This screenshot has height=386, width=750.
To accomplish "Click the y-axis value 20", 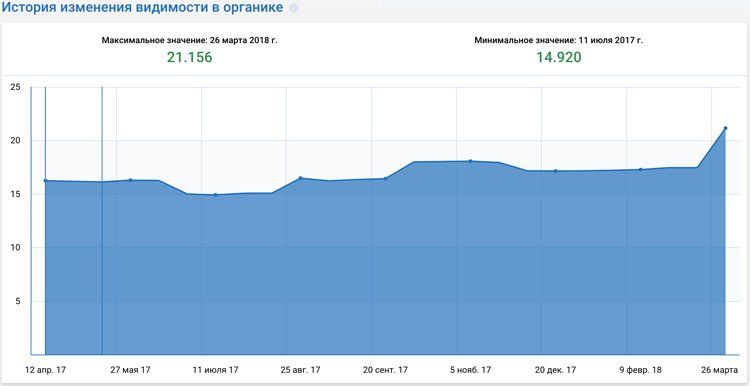I will pos(15,141).
